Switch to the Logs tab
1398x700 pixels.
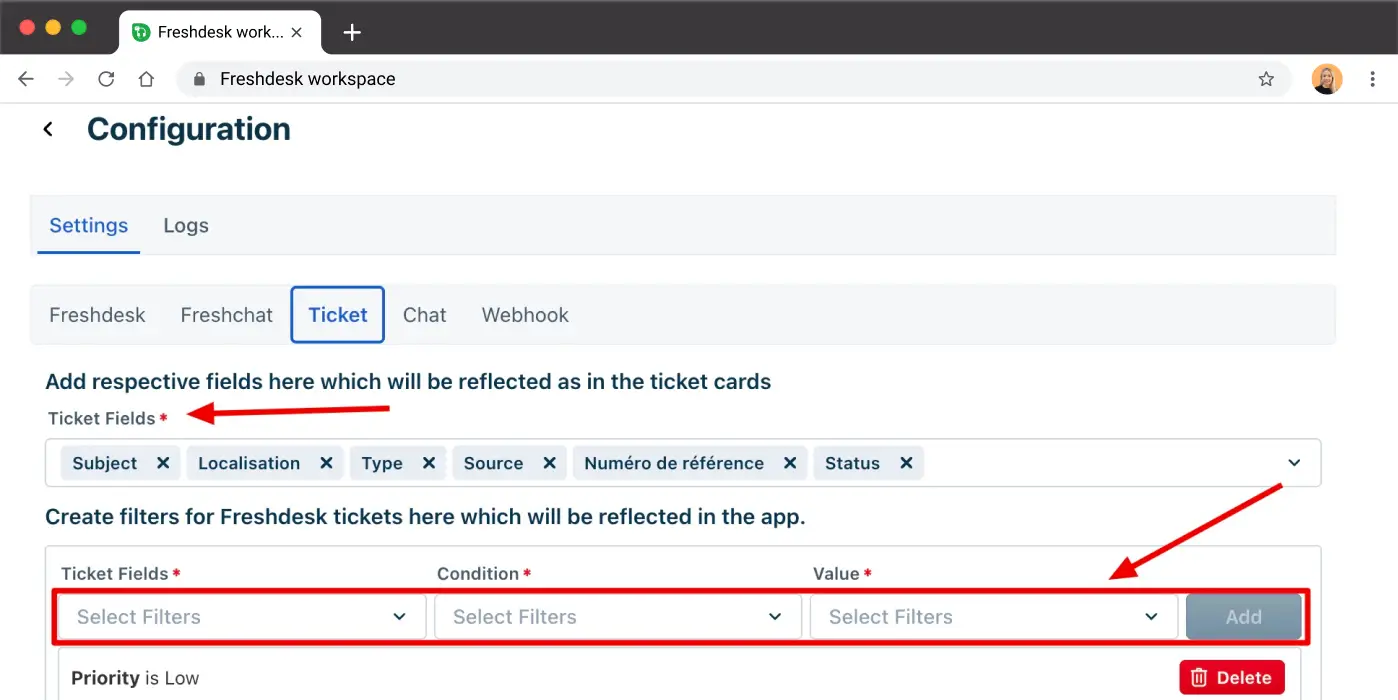click(x=186, y=225)
